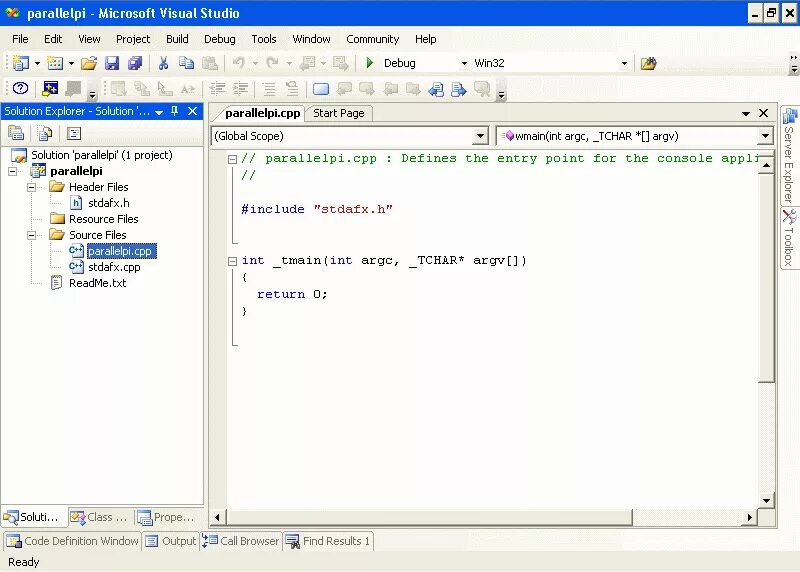Click the Navigate Backward icon

(308, 63)
